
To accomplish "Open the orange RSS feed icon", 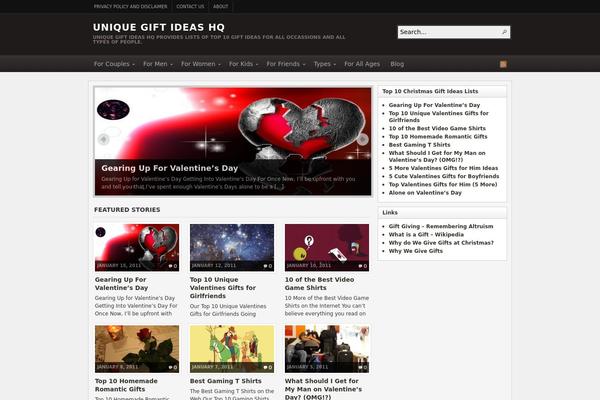I will 503,64.
